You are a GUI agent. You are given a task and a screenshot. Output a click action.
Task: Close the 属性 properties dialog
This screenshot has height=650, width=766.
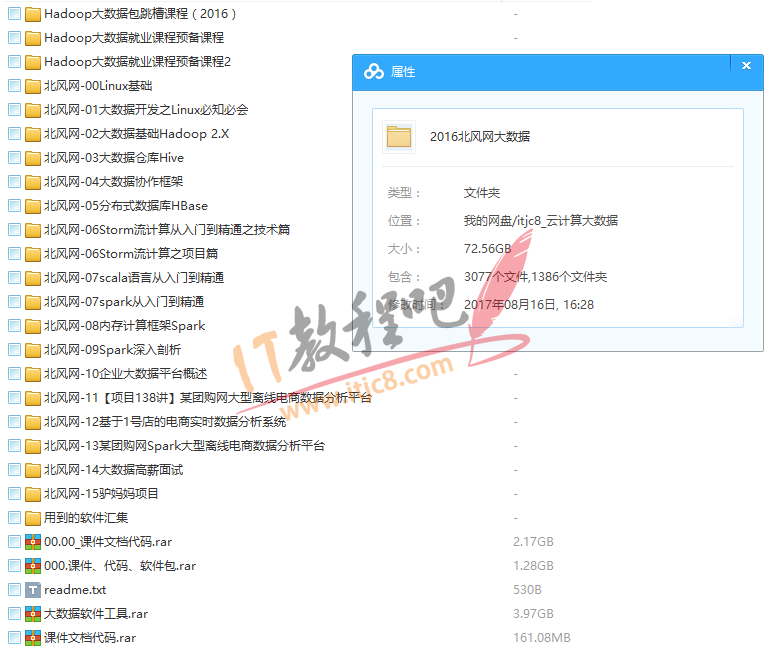746,65
